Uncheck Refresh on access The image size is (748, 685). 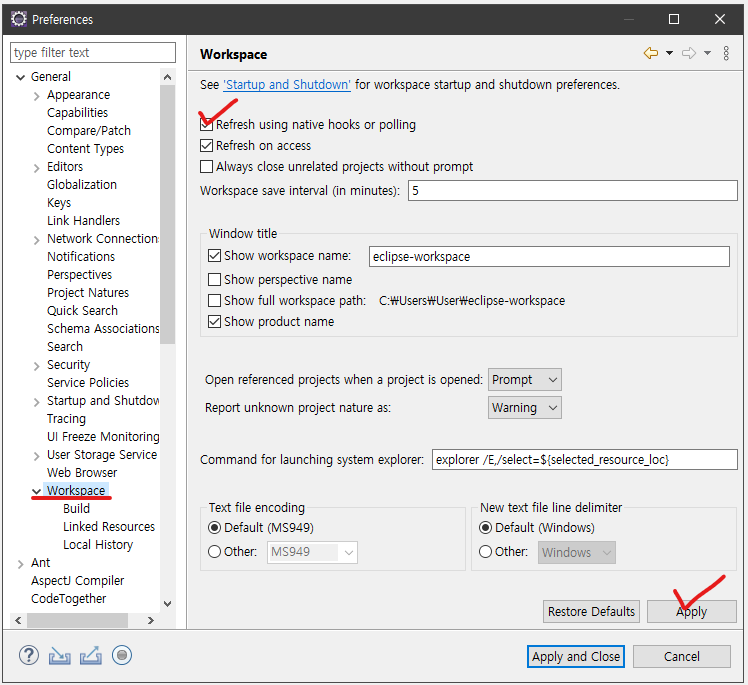[x=207, y=145]
